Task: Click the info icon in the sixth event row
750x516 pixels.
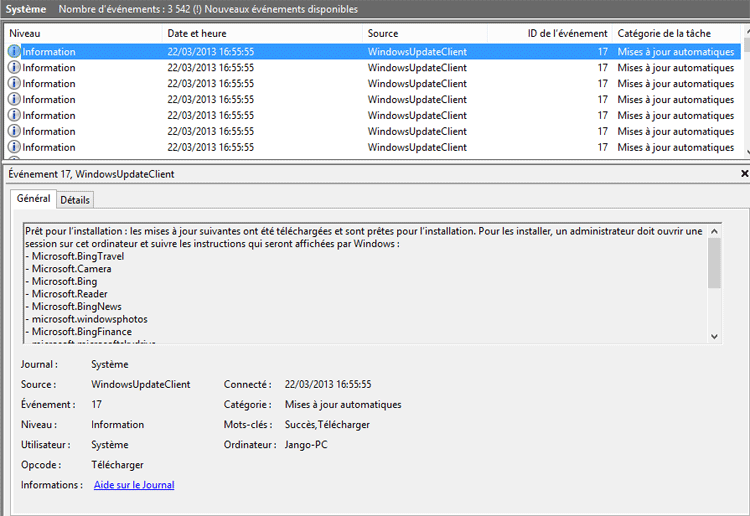Action: tap(14, 131)
